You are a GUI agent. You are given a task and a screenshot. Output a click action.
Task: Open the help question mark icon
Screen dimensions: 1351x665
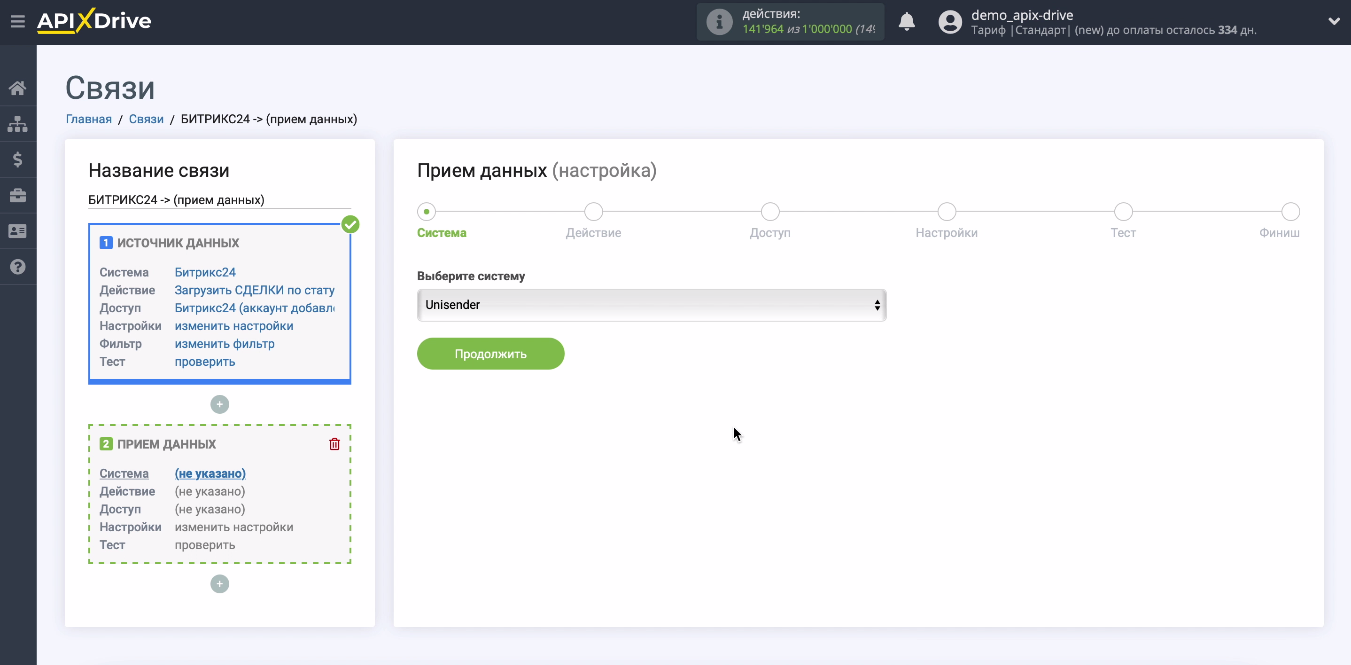[x=17, y=267]
